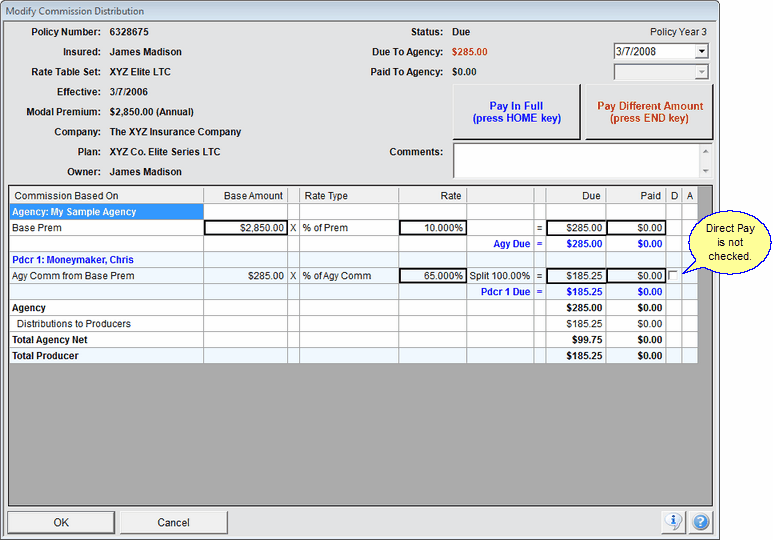Click the A column header

[690, 195]
